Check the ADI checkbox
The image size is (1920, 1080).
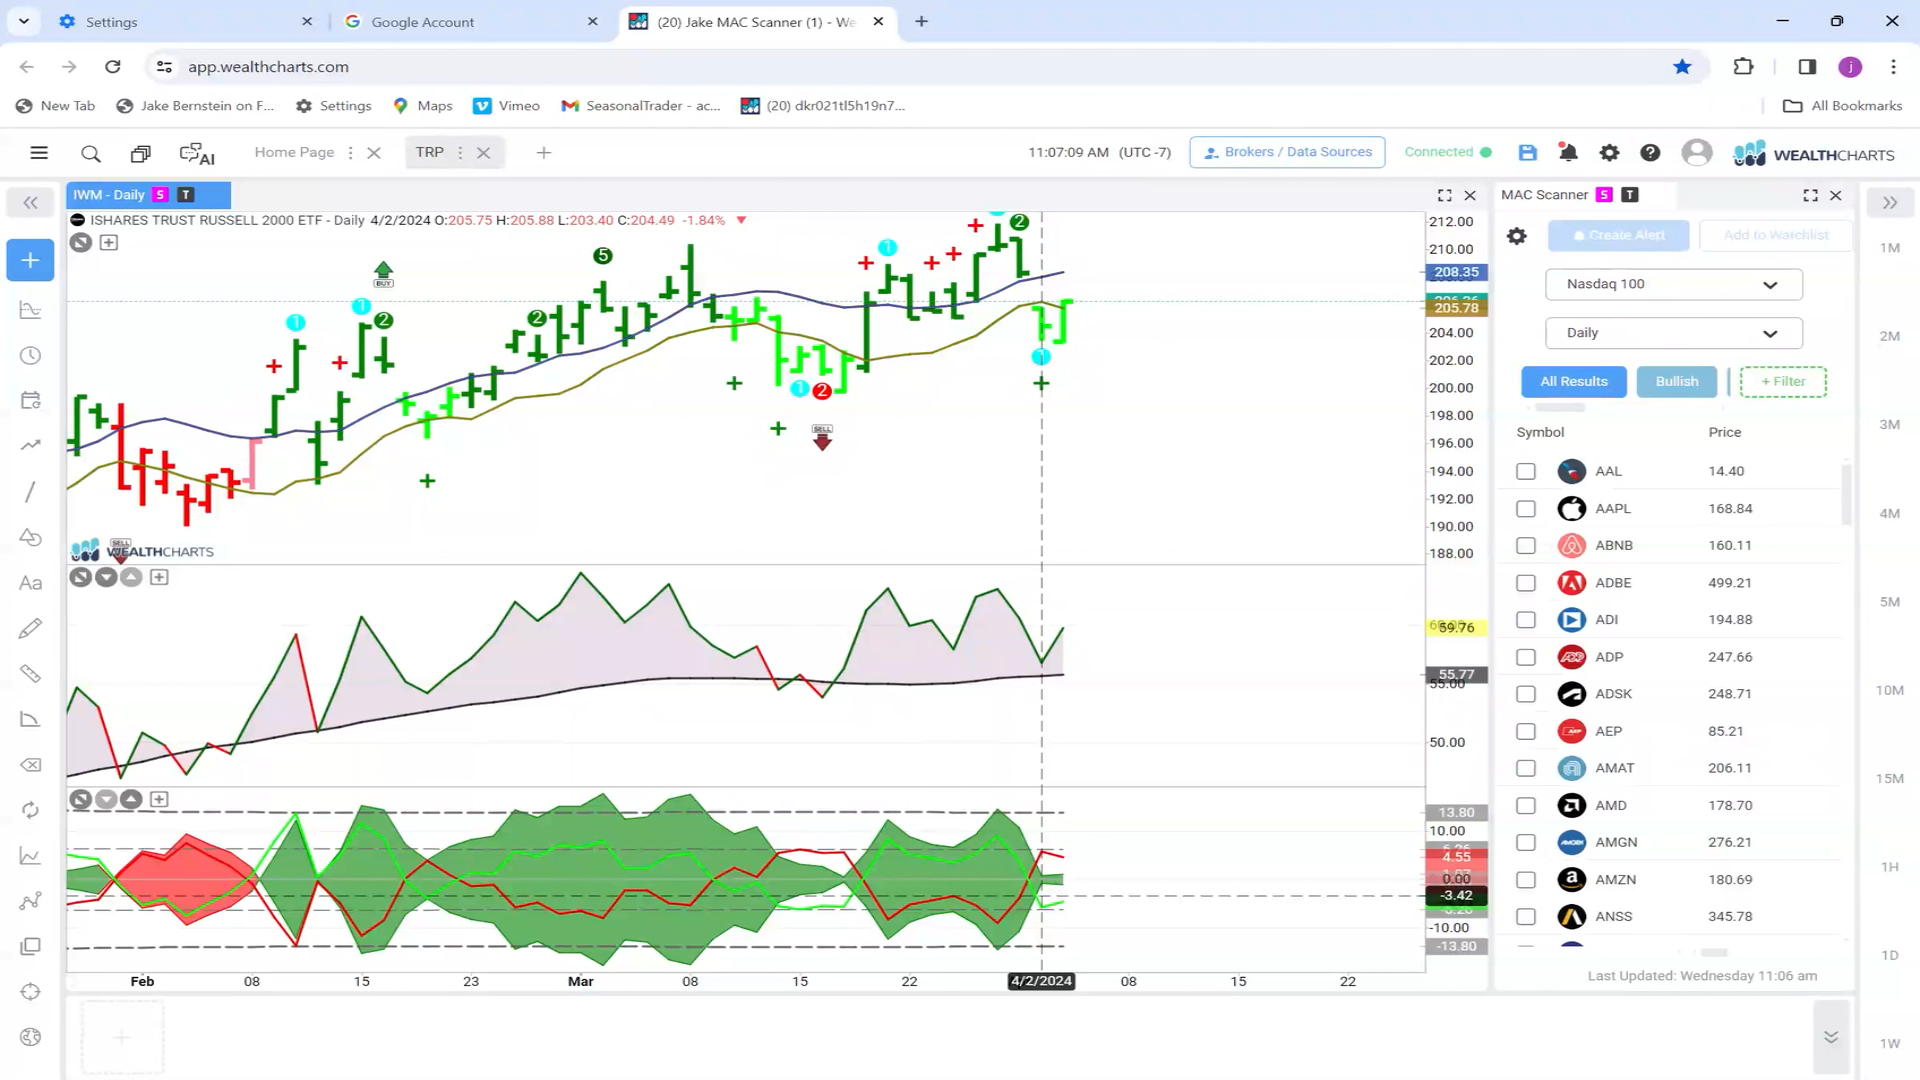(x=1525, y=619)
